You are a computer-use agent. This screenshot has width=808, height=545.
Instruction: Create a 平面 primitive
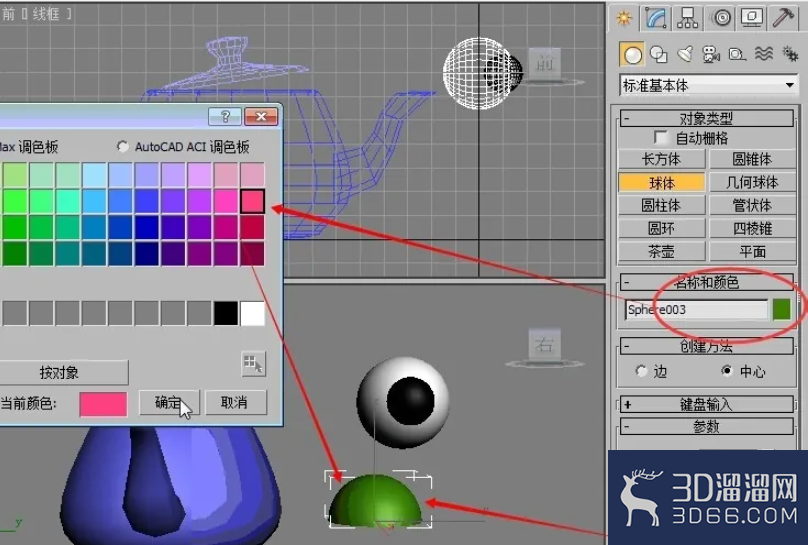click(x=752, y=251)
